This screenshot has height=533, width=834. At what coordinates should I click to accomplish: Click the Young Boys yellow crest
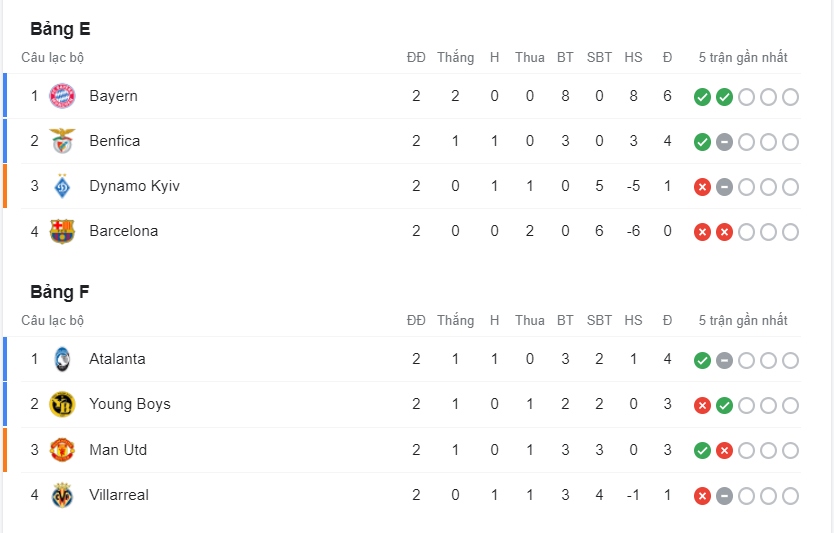62,404
